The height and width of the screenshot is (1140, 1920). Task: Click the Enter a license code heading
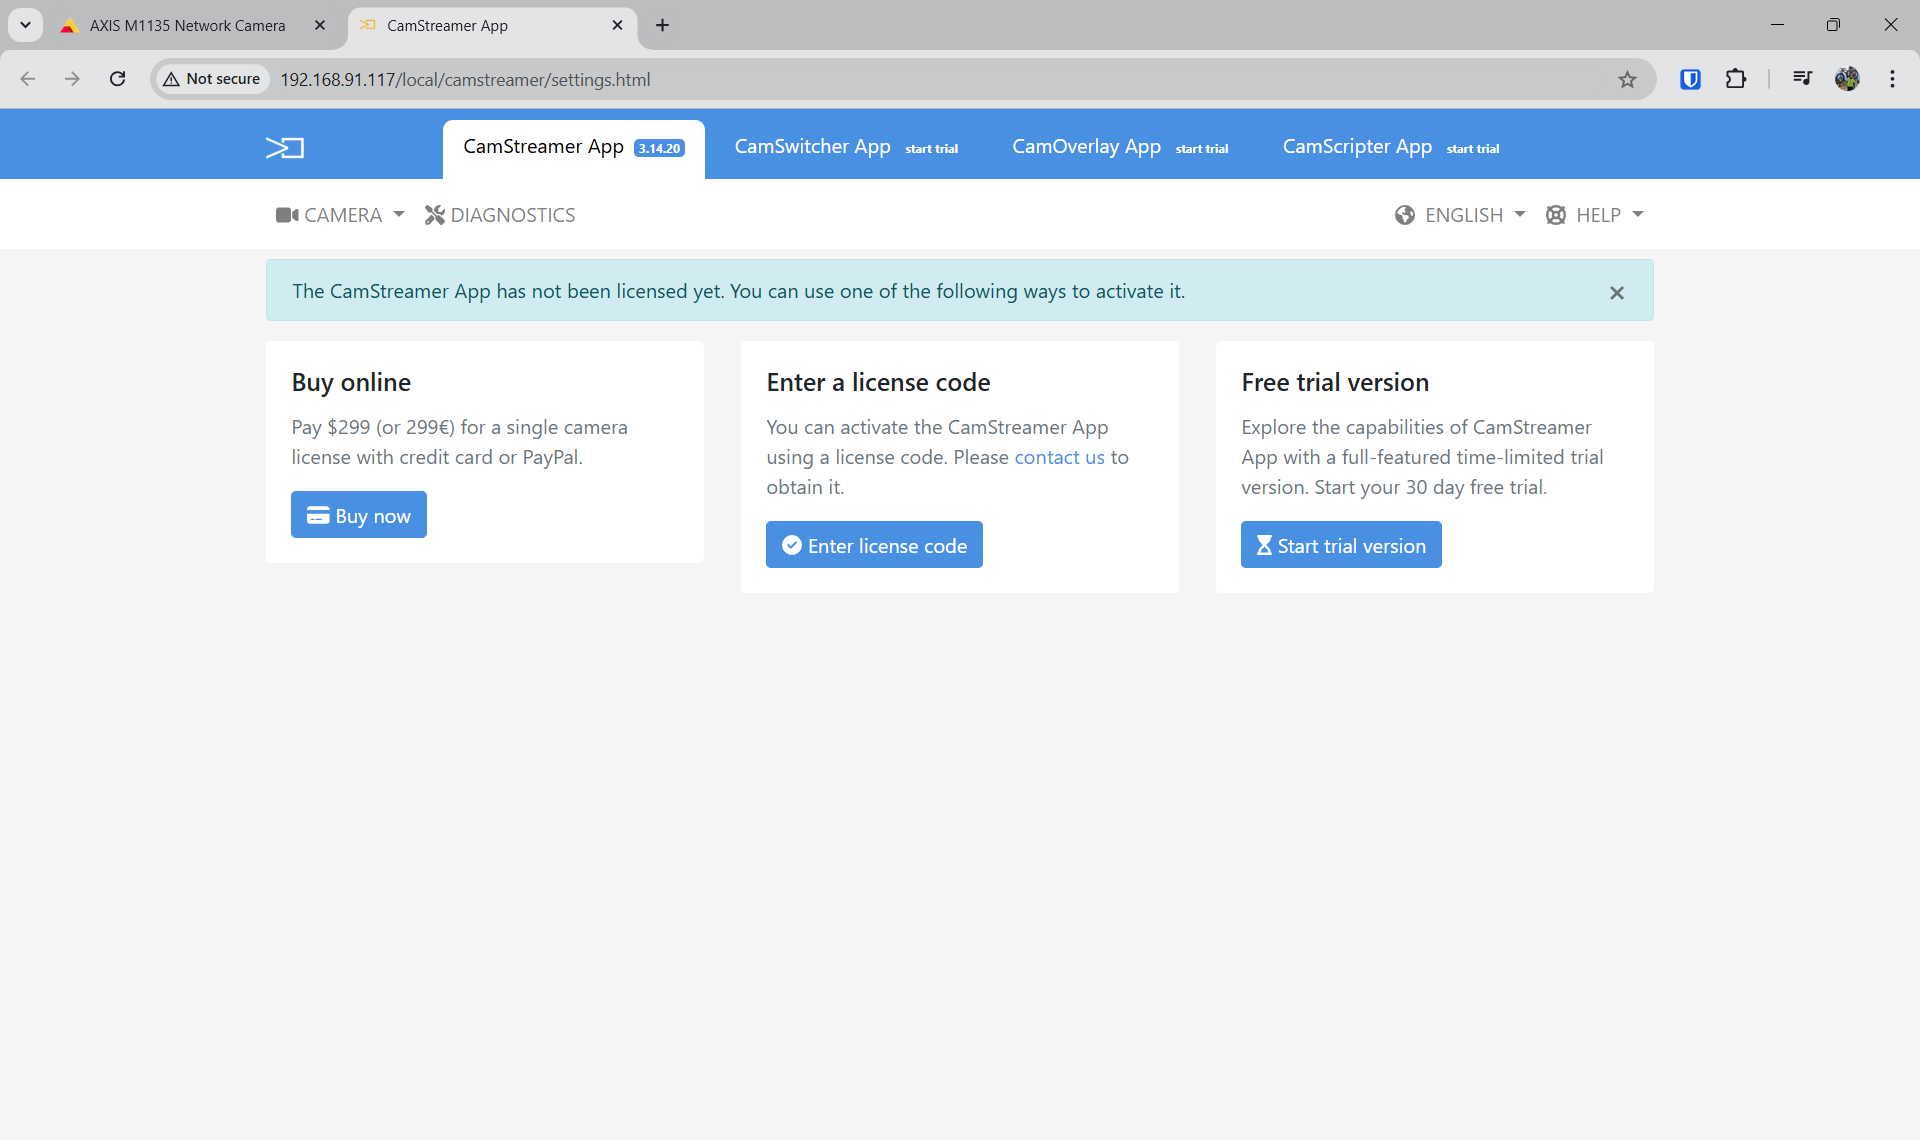pos(878,382)
